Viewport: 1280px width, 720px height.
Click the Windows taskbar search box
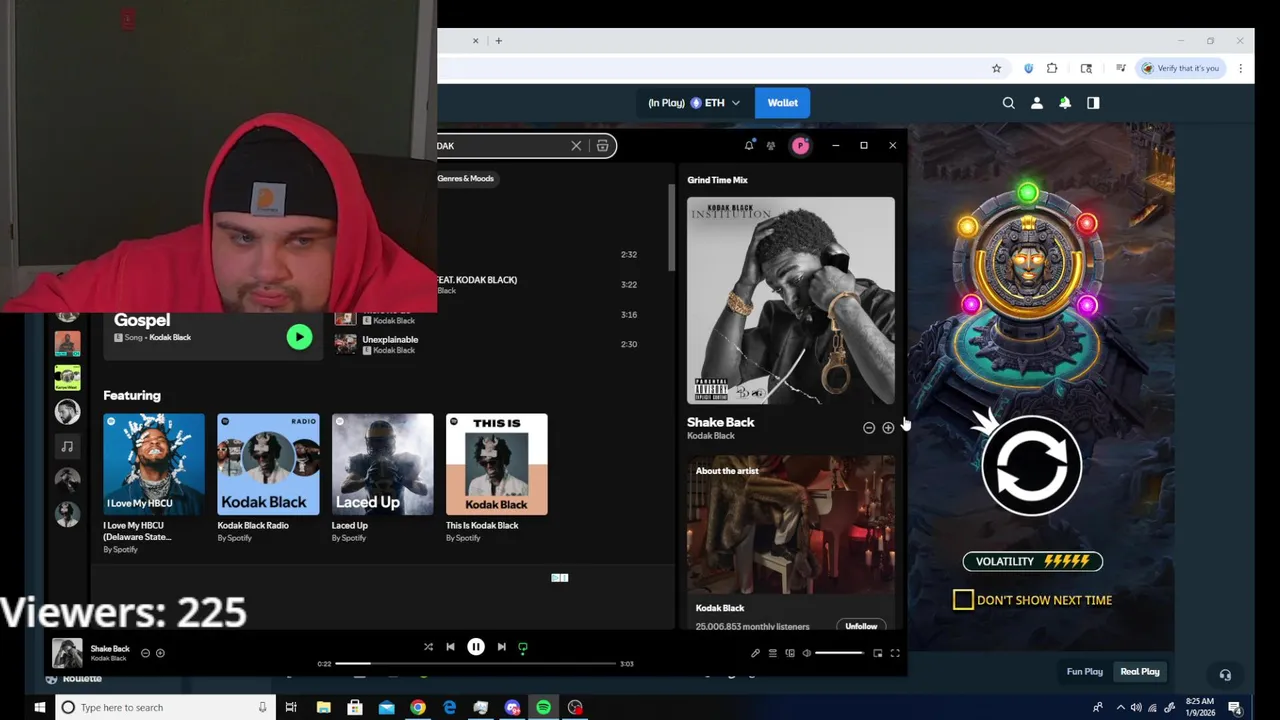(x=165, y=707)
